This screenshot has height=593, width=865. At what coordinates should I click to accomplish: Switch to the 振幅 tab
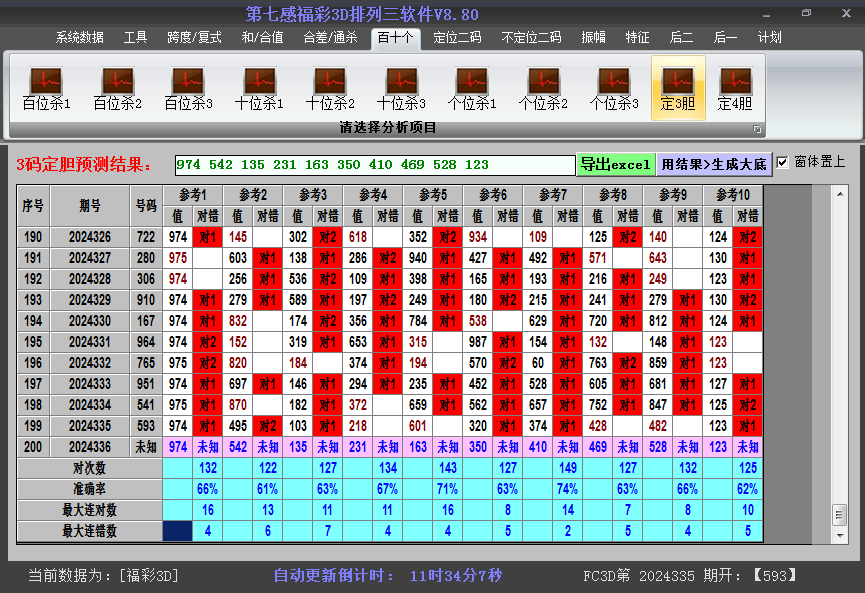pos(593,38)
